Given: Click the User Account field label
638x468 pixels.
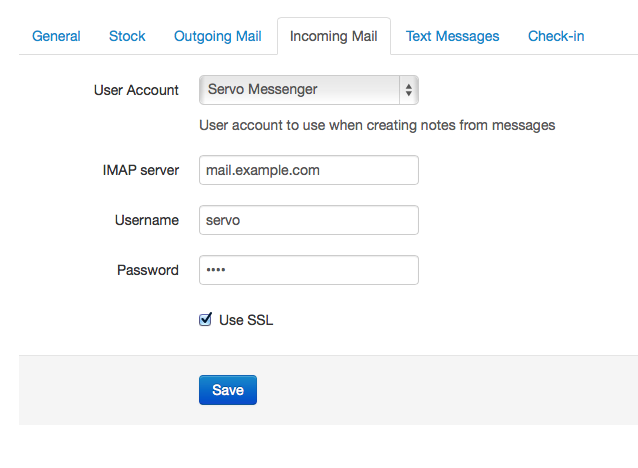Looking at the screenshot, I should coord(136,90).
